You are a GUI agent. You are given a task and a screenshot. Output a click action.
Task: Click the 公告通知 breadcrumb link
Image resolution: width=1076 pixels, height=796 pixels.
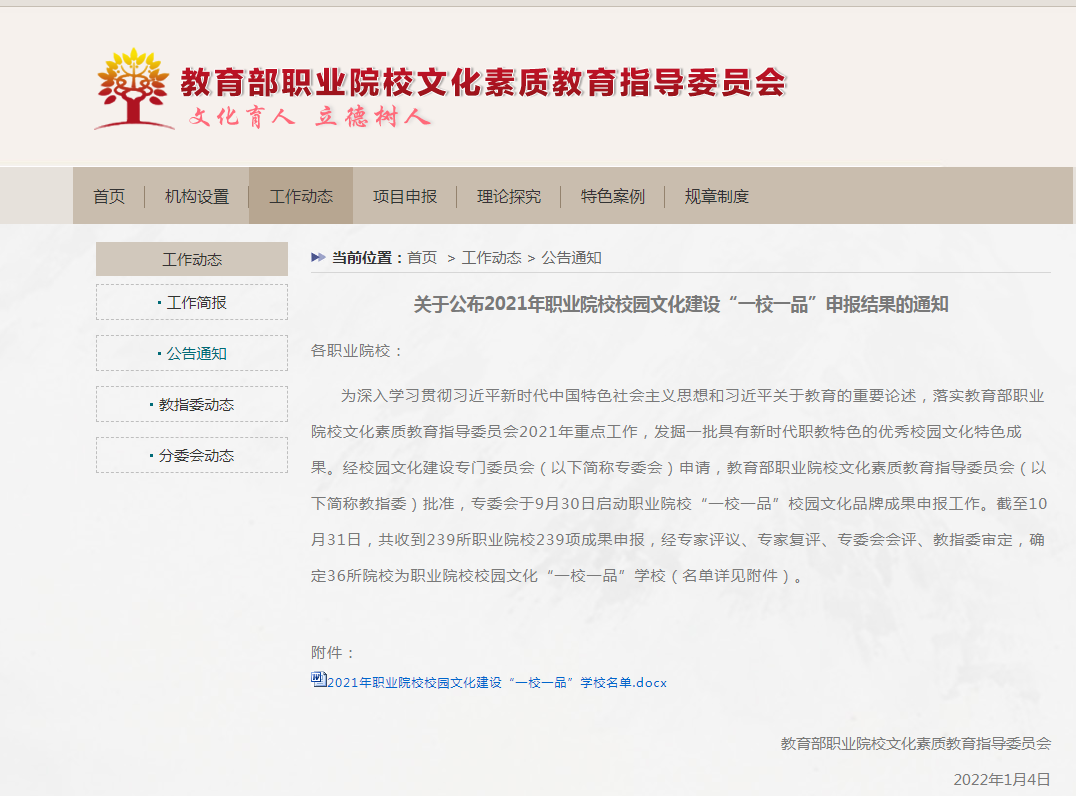click(571, 258)
